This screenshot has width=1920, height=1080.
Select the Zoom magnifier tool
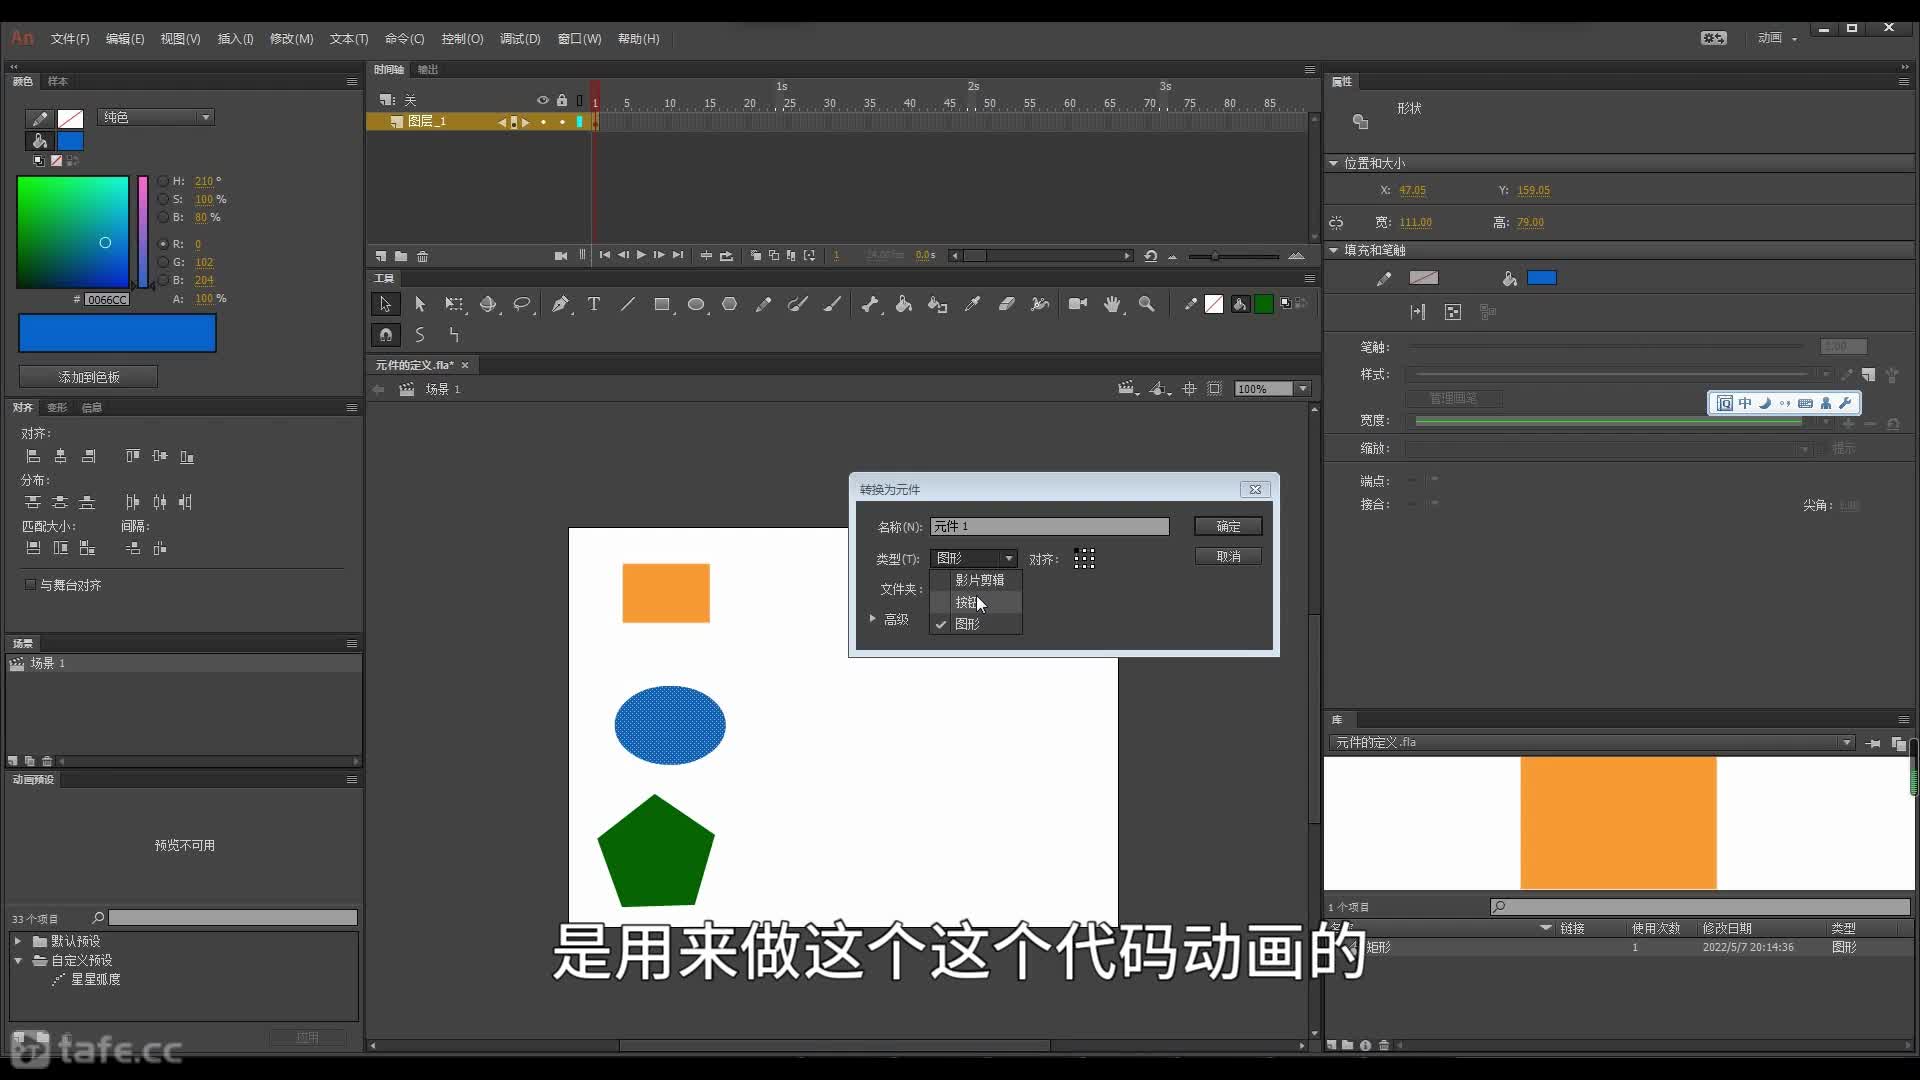[x=1147, y=304]
